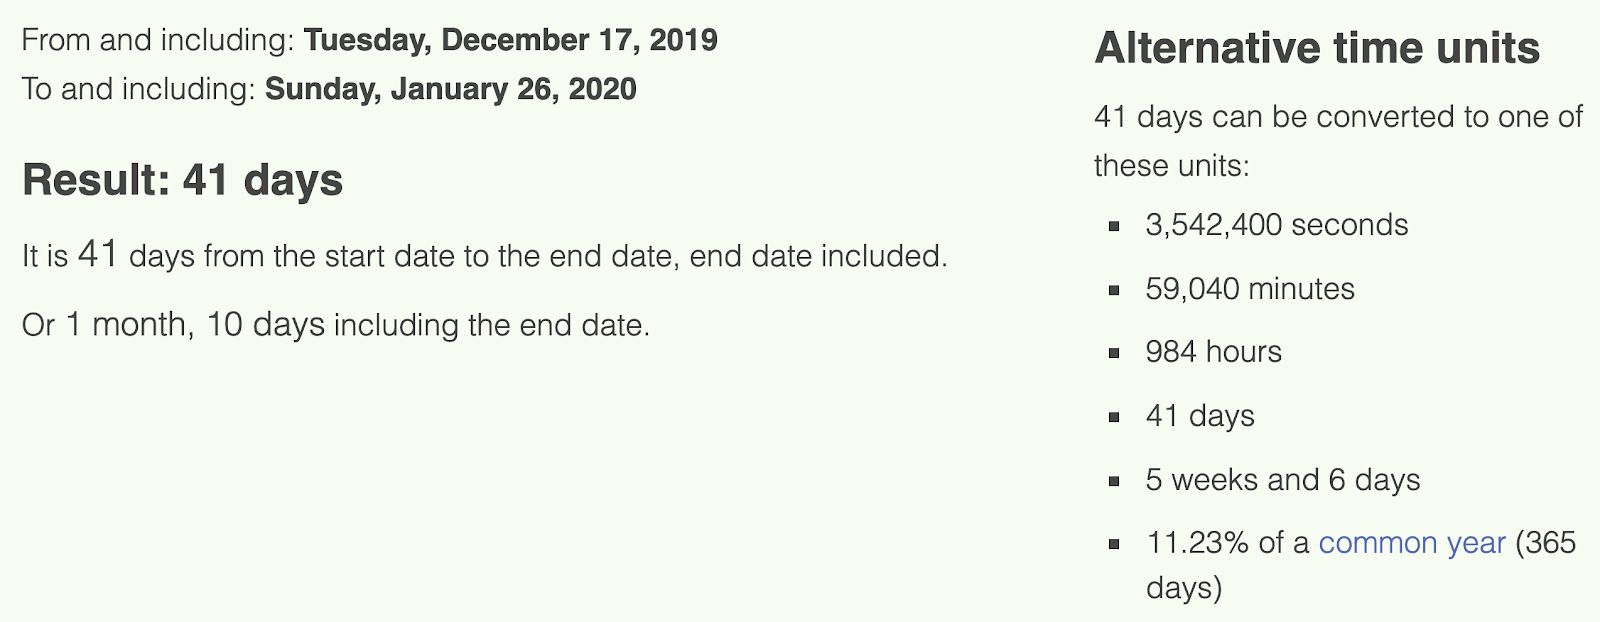
Task: Click the sentence starting It is 41 days
Action: point(485,255)
